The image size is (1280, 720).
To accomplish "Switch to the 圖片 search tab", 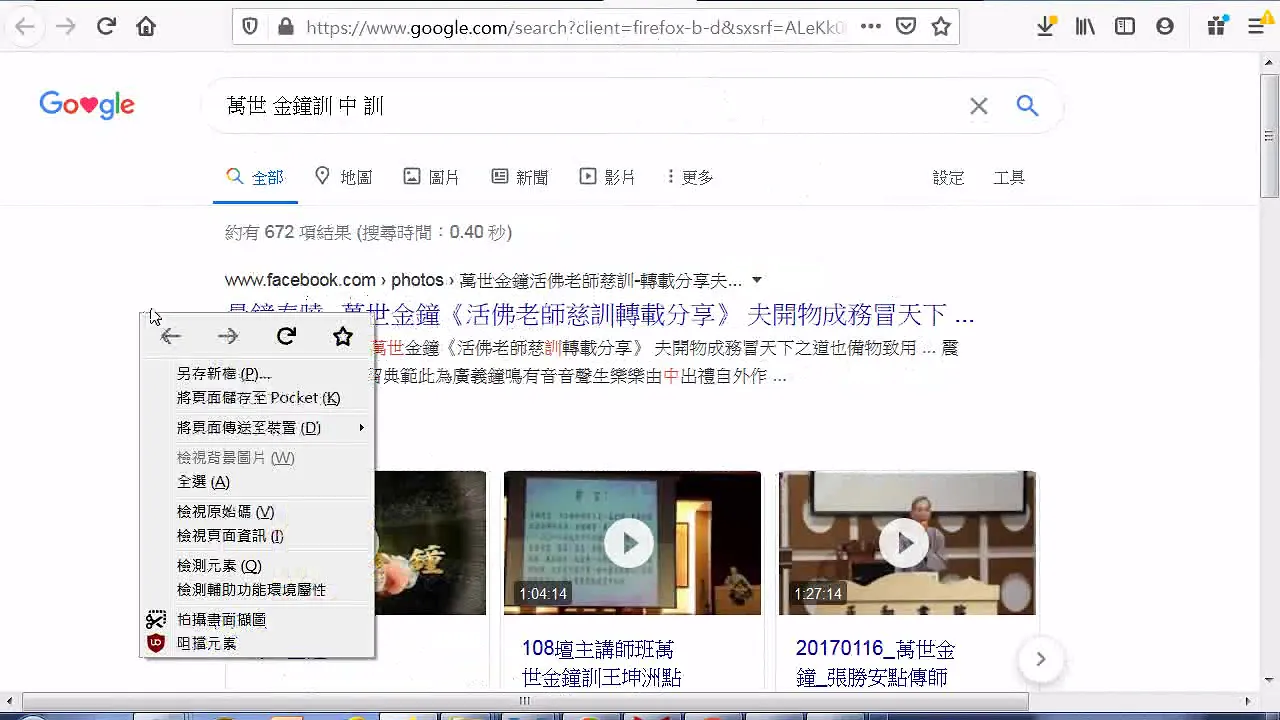I will 431,177.
